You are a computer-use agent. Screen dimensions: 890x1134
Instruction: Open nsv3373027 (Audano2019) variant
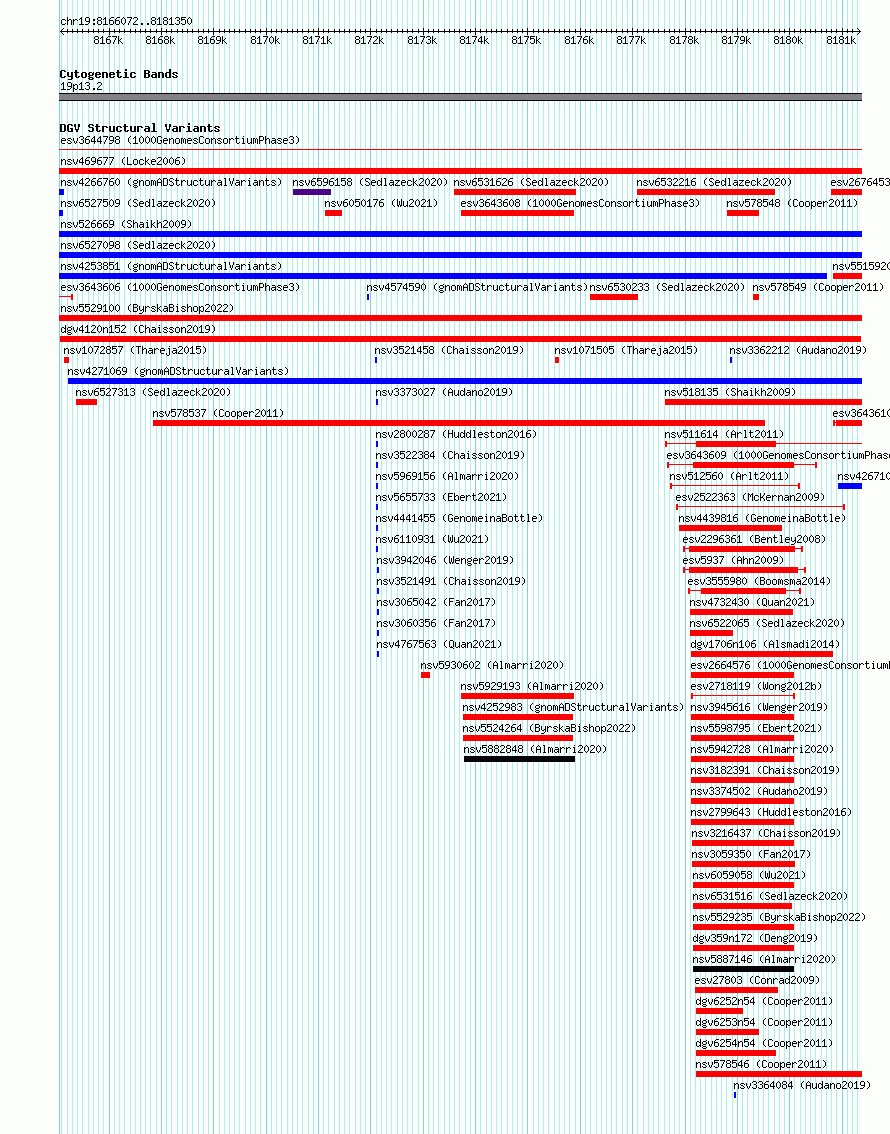[445, 392]
